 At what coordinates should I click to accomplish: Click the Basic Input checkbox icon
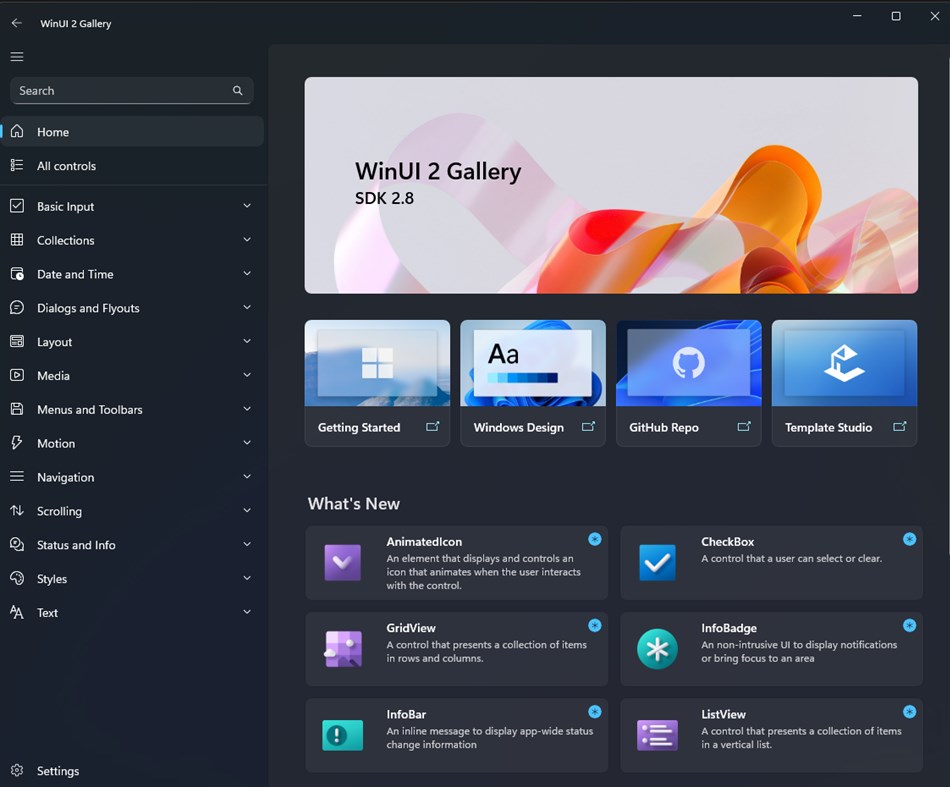pyautogui.click(x=17, y=206)
